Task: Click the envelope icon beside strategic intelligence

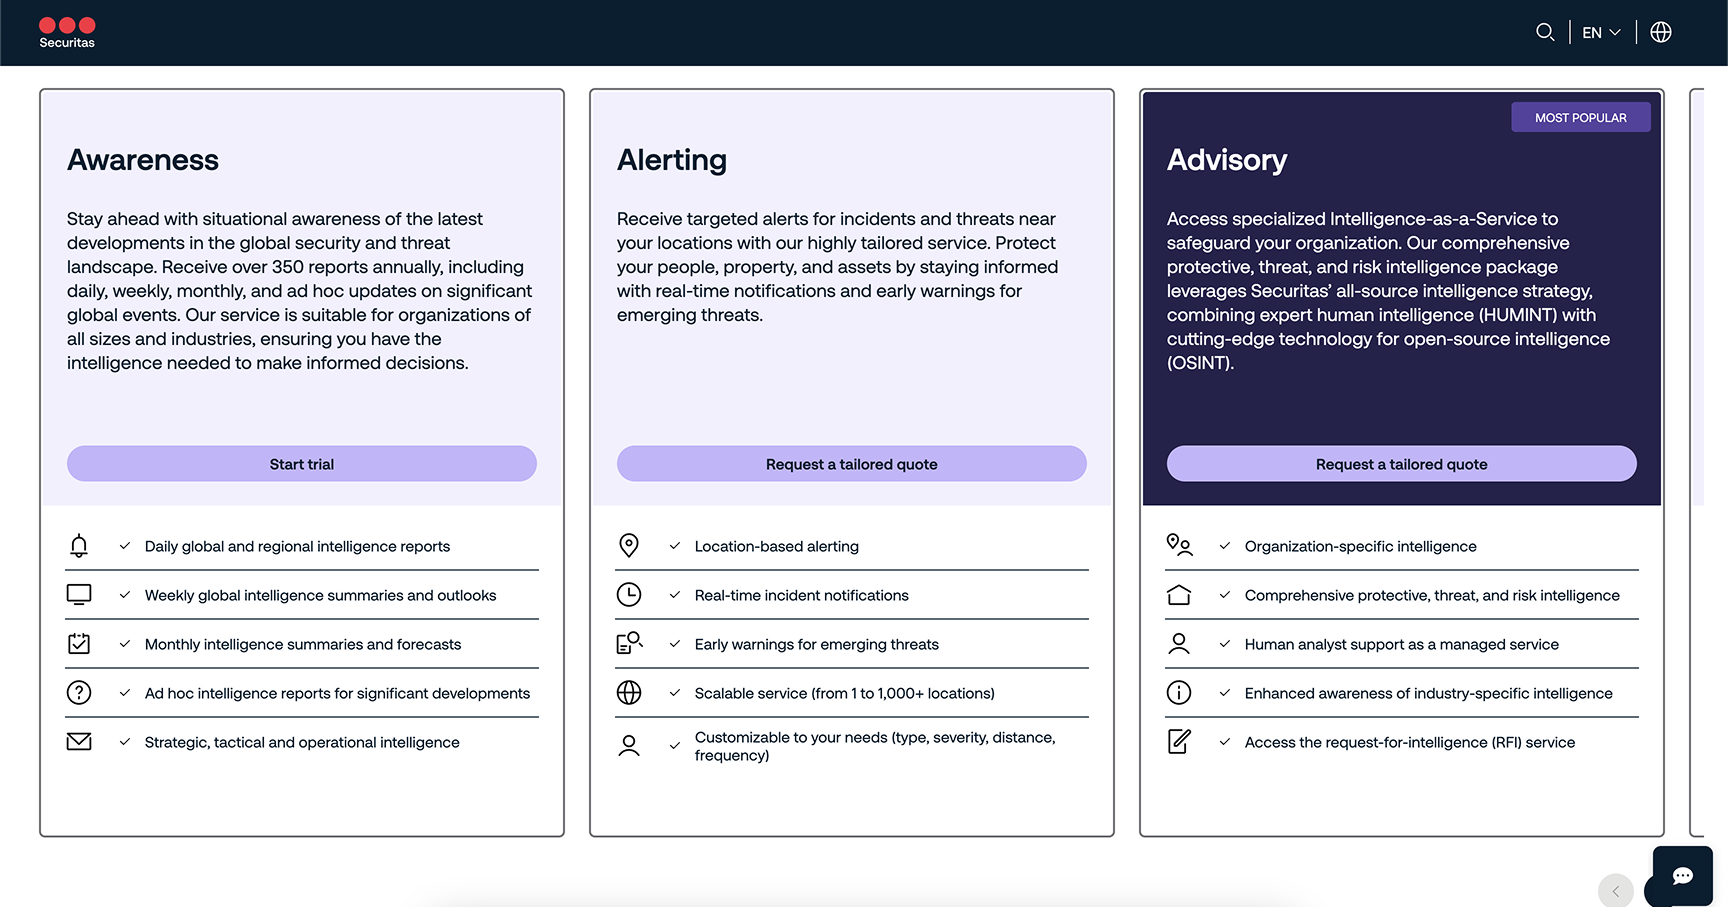Action: 79,742
